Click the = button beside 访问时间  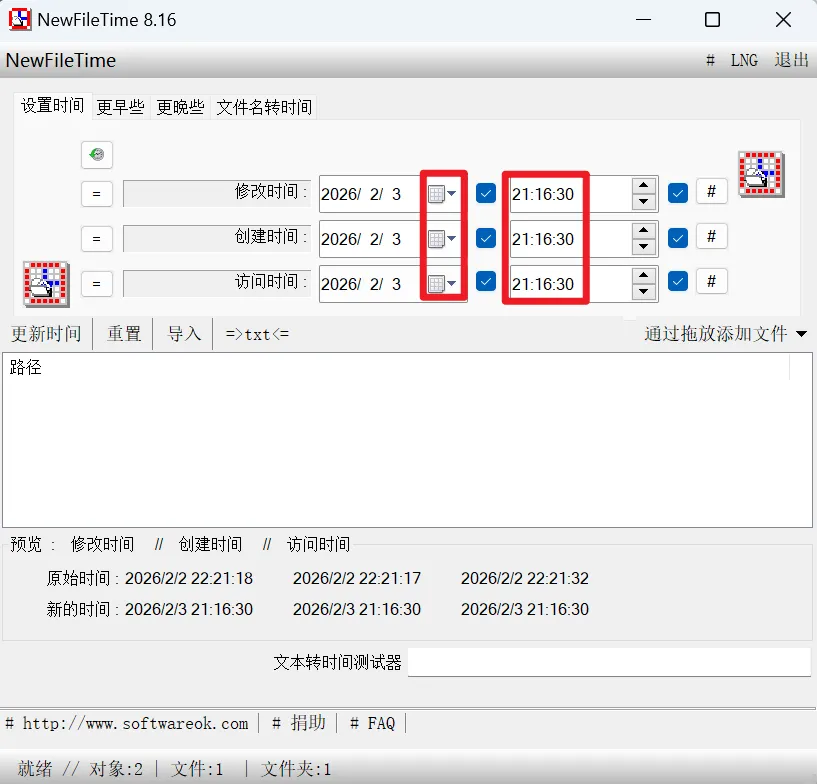tap(97, 283)
